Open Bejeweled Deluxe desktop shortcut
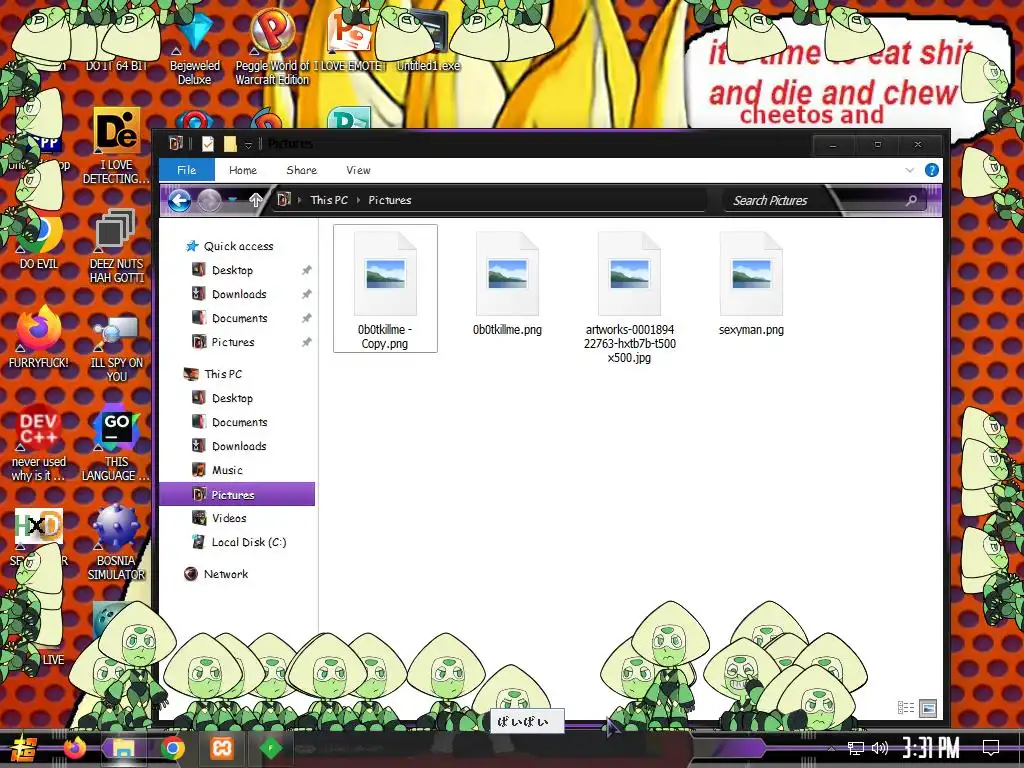Viewport: 1024px width, 768px height. [x=195, y=51]
